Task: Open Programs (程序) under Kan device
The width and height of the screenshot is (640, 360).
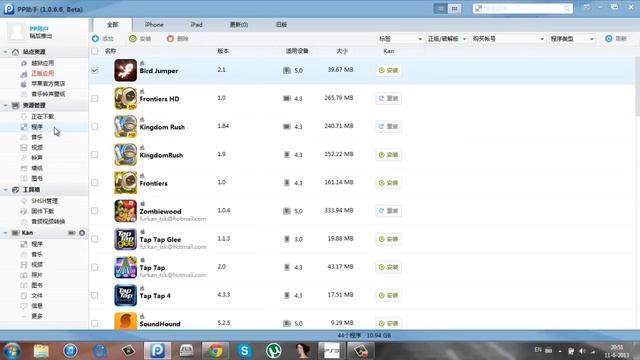Action: 37,244
